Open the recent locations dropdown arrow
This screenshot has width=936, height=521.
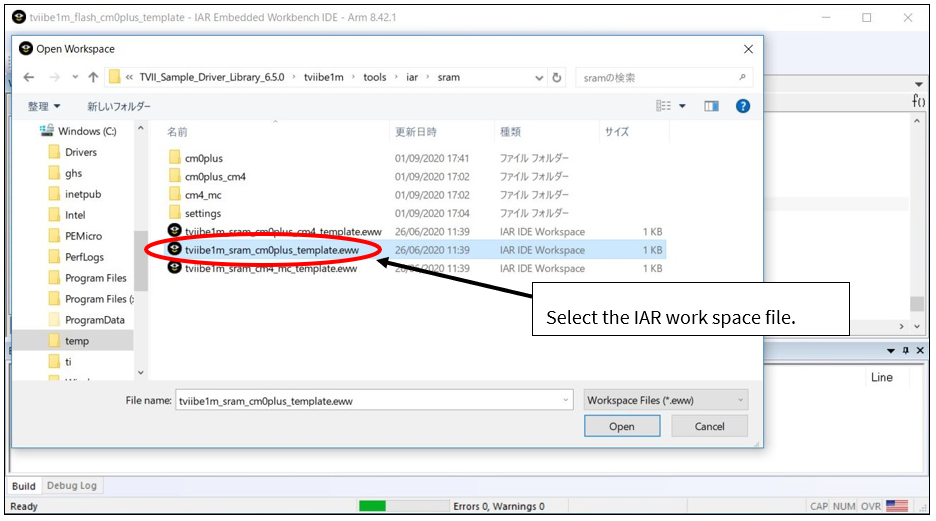75,78
